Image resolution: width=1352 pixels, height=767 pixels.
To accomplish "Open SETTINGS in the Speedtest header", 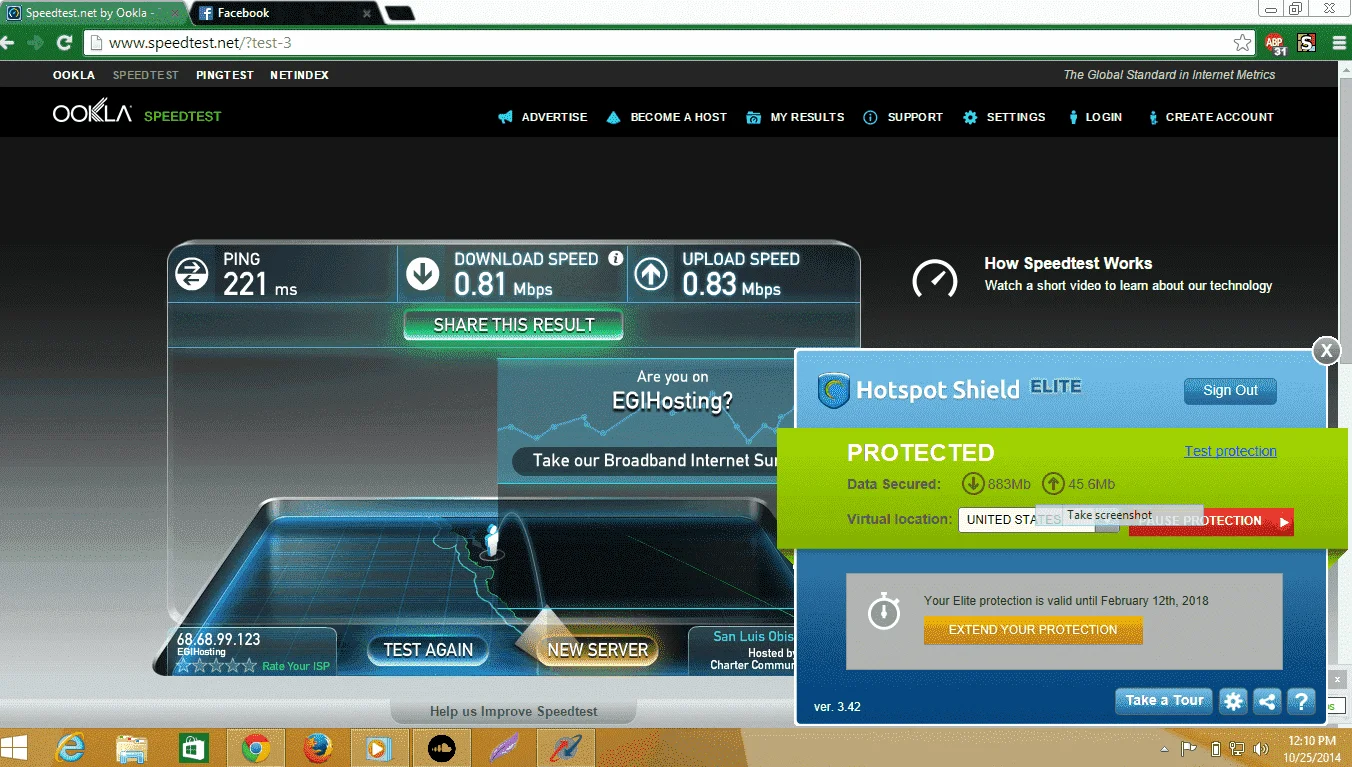I will 1004,117.
